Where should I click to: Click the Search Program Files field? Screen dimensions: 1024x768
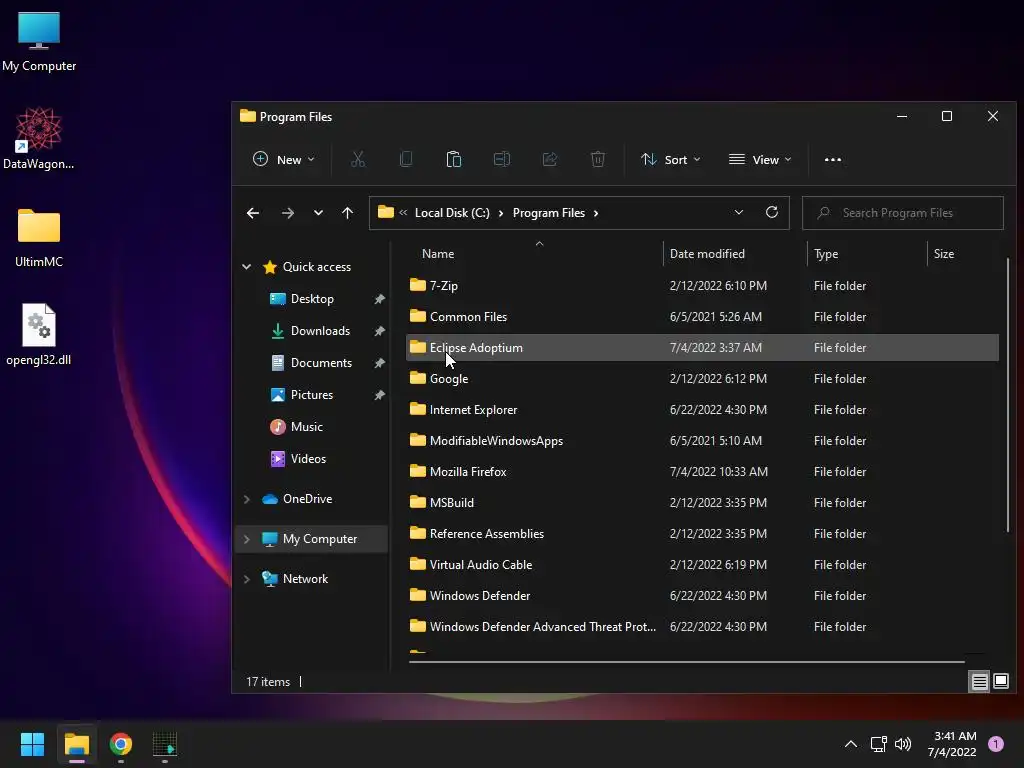(903, 213)
